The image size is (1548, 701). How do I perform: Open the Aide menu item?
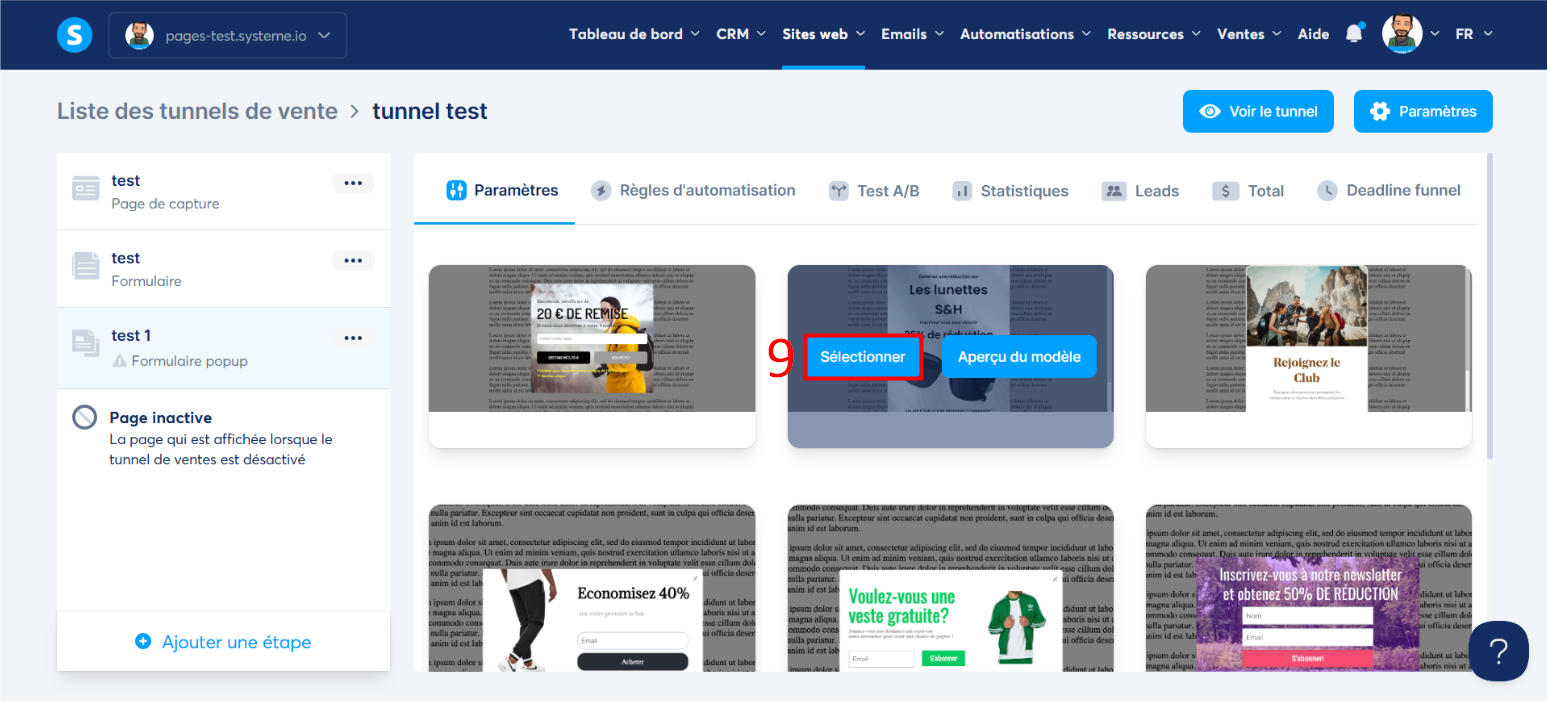pos(1313,34)
